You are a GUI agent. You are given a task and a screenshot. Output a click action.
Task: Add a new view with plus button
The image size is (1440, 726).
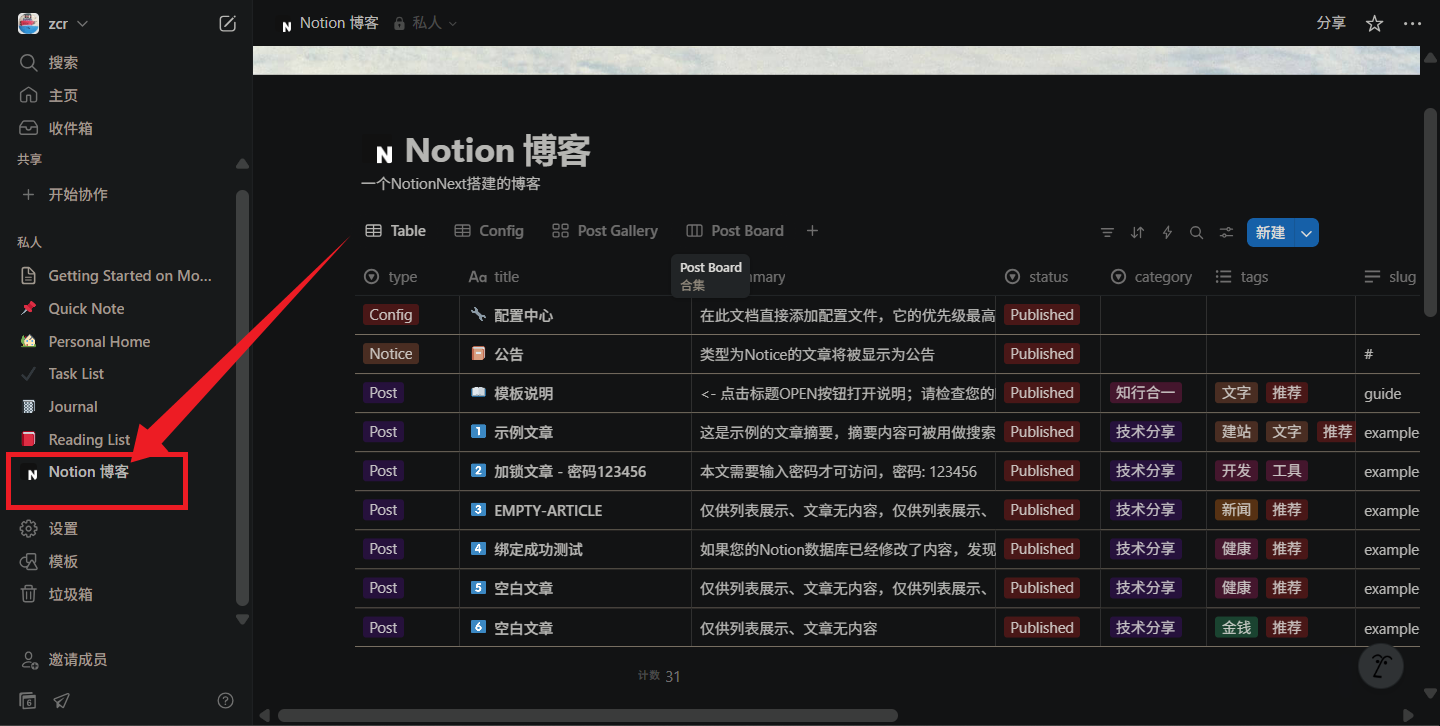(x=812, y=231)
